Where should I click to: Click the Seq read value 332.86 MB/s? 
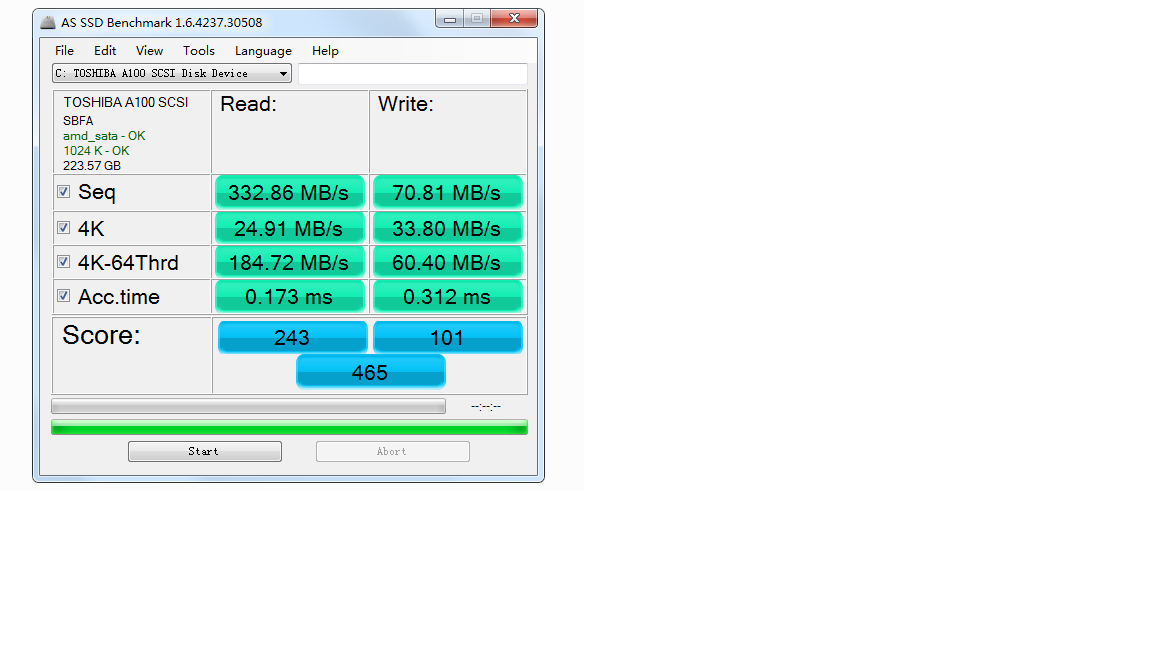coord(289,192)
